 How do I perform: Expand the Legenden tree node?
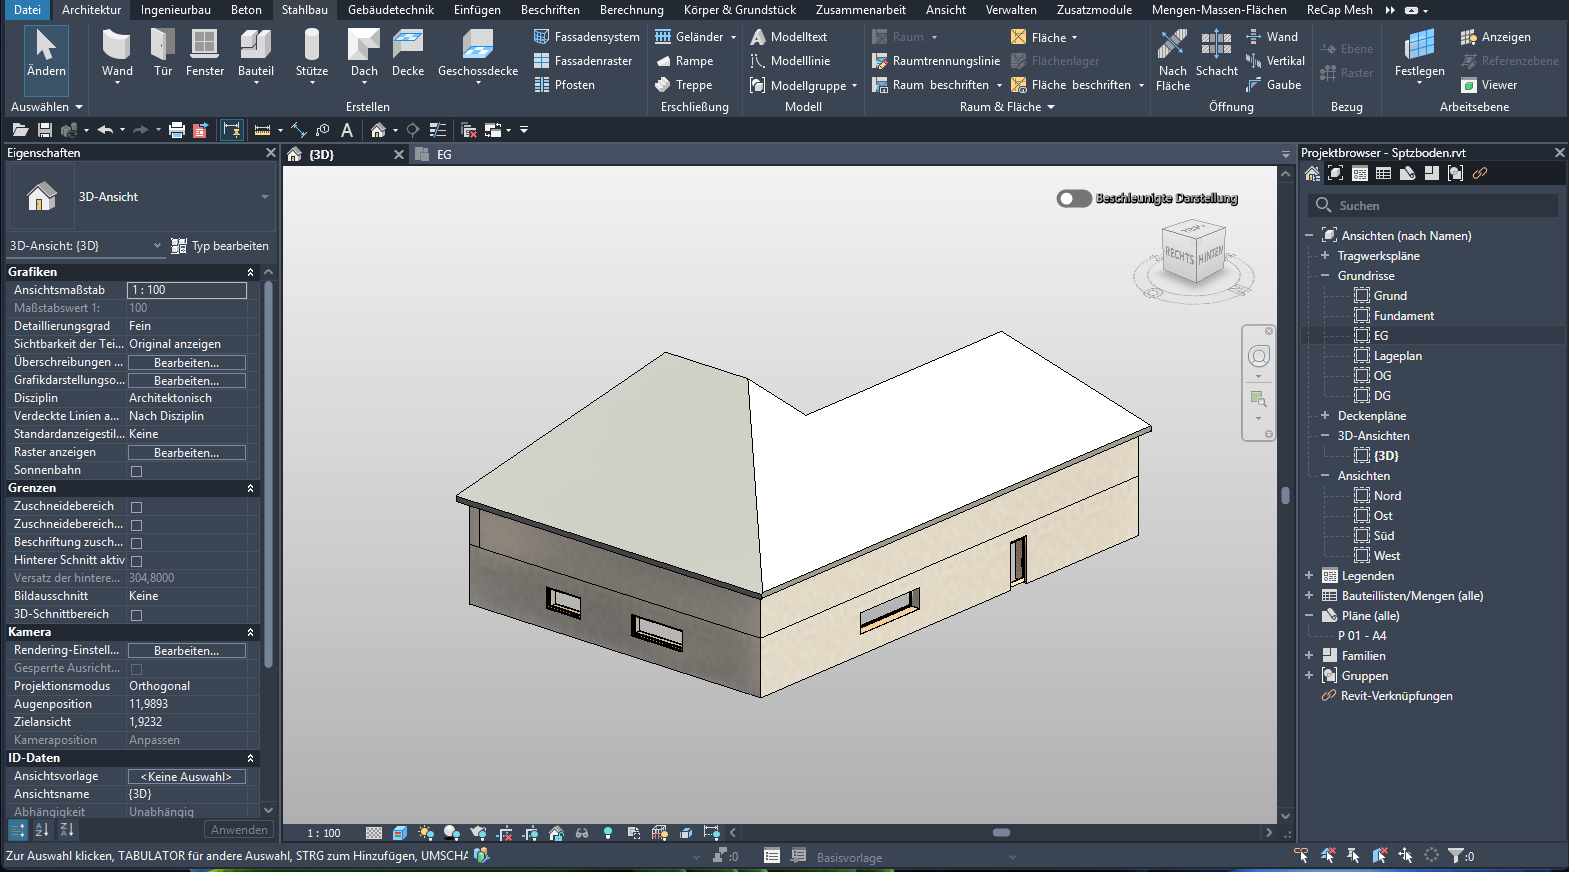click(x=1309, y=576)
